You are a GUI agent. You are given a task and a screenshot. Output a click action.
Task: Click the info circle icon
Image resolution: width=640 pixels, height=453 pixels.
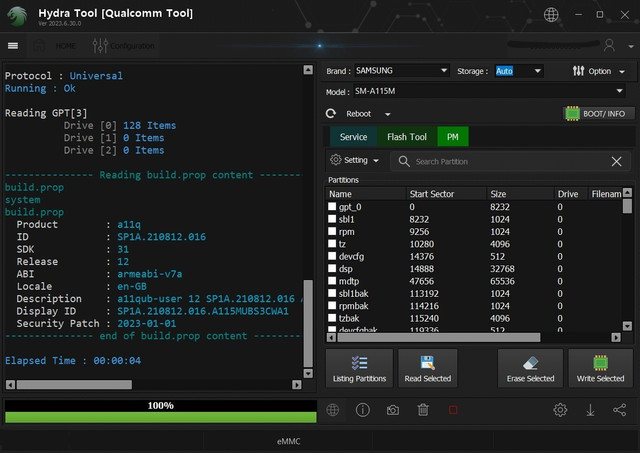click(x=363, y=410)
